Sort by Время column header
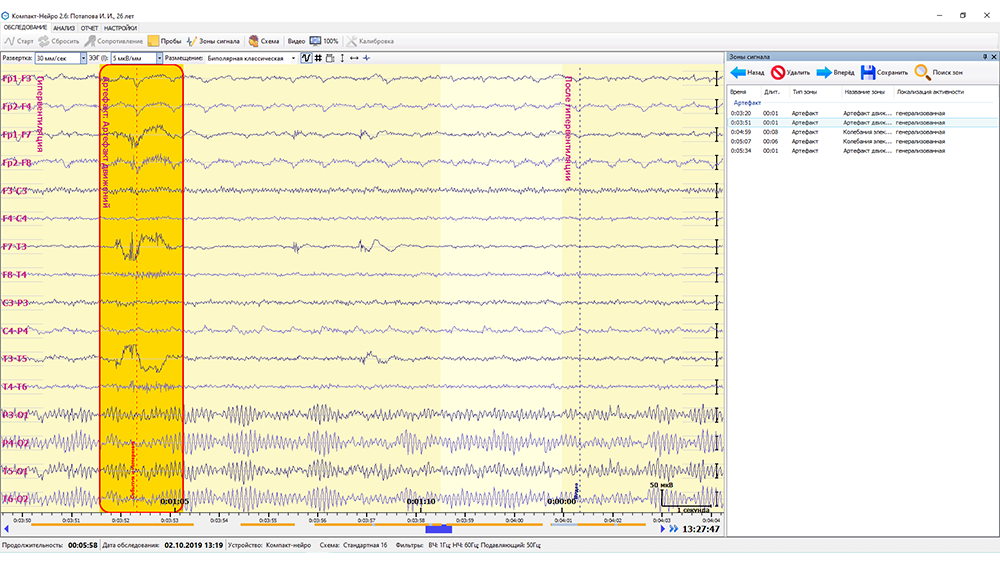This screenshot has width=1000, height=563. pyautogui.click(x=738, y=92)
